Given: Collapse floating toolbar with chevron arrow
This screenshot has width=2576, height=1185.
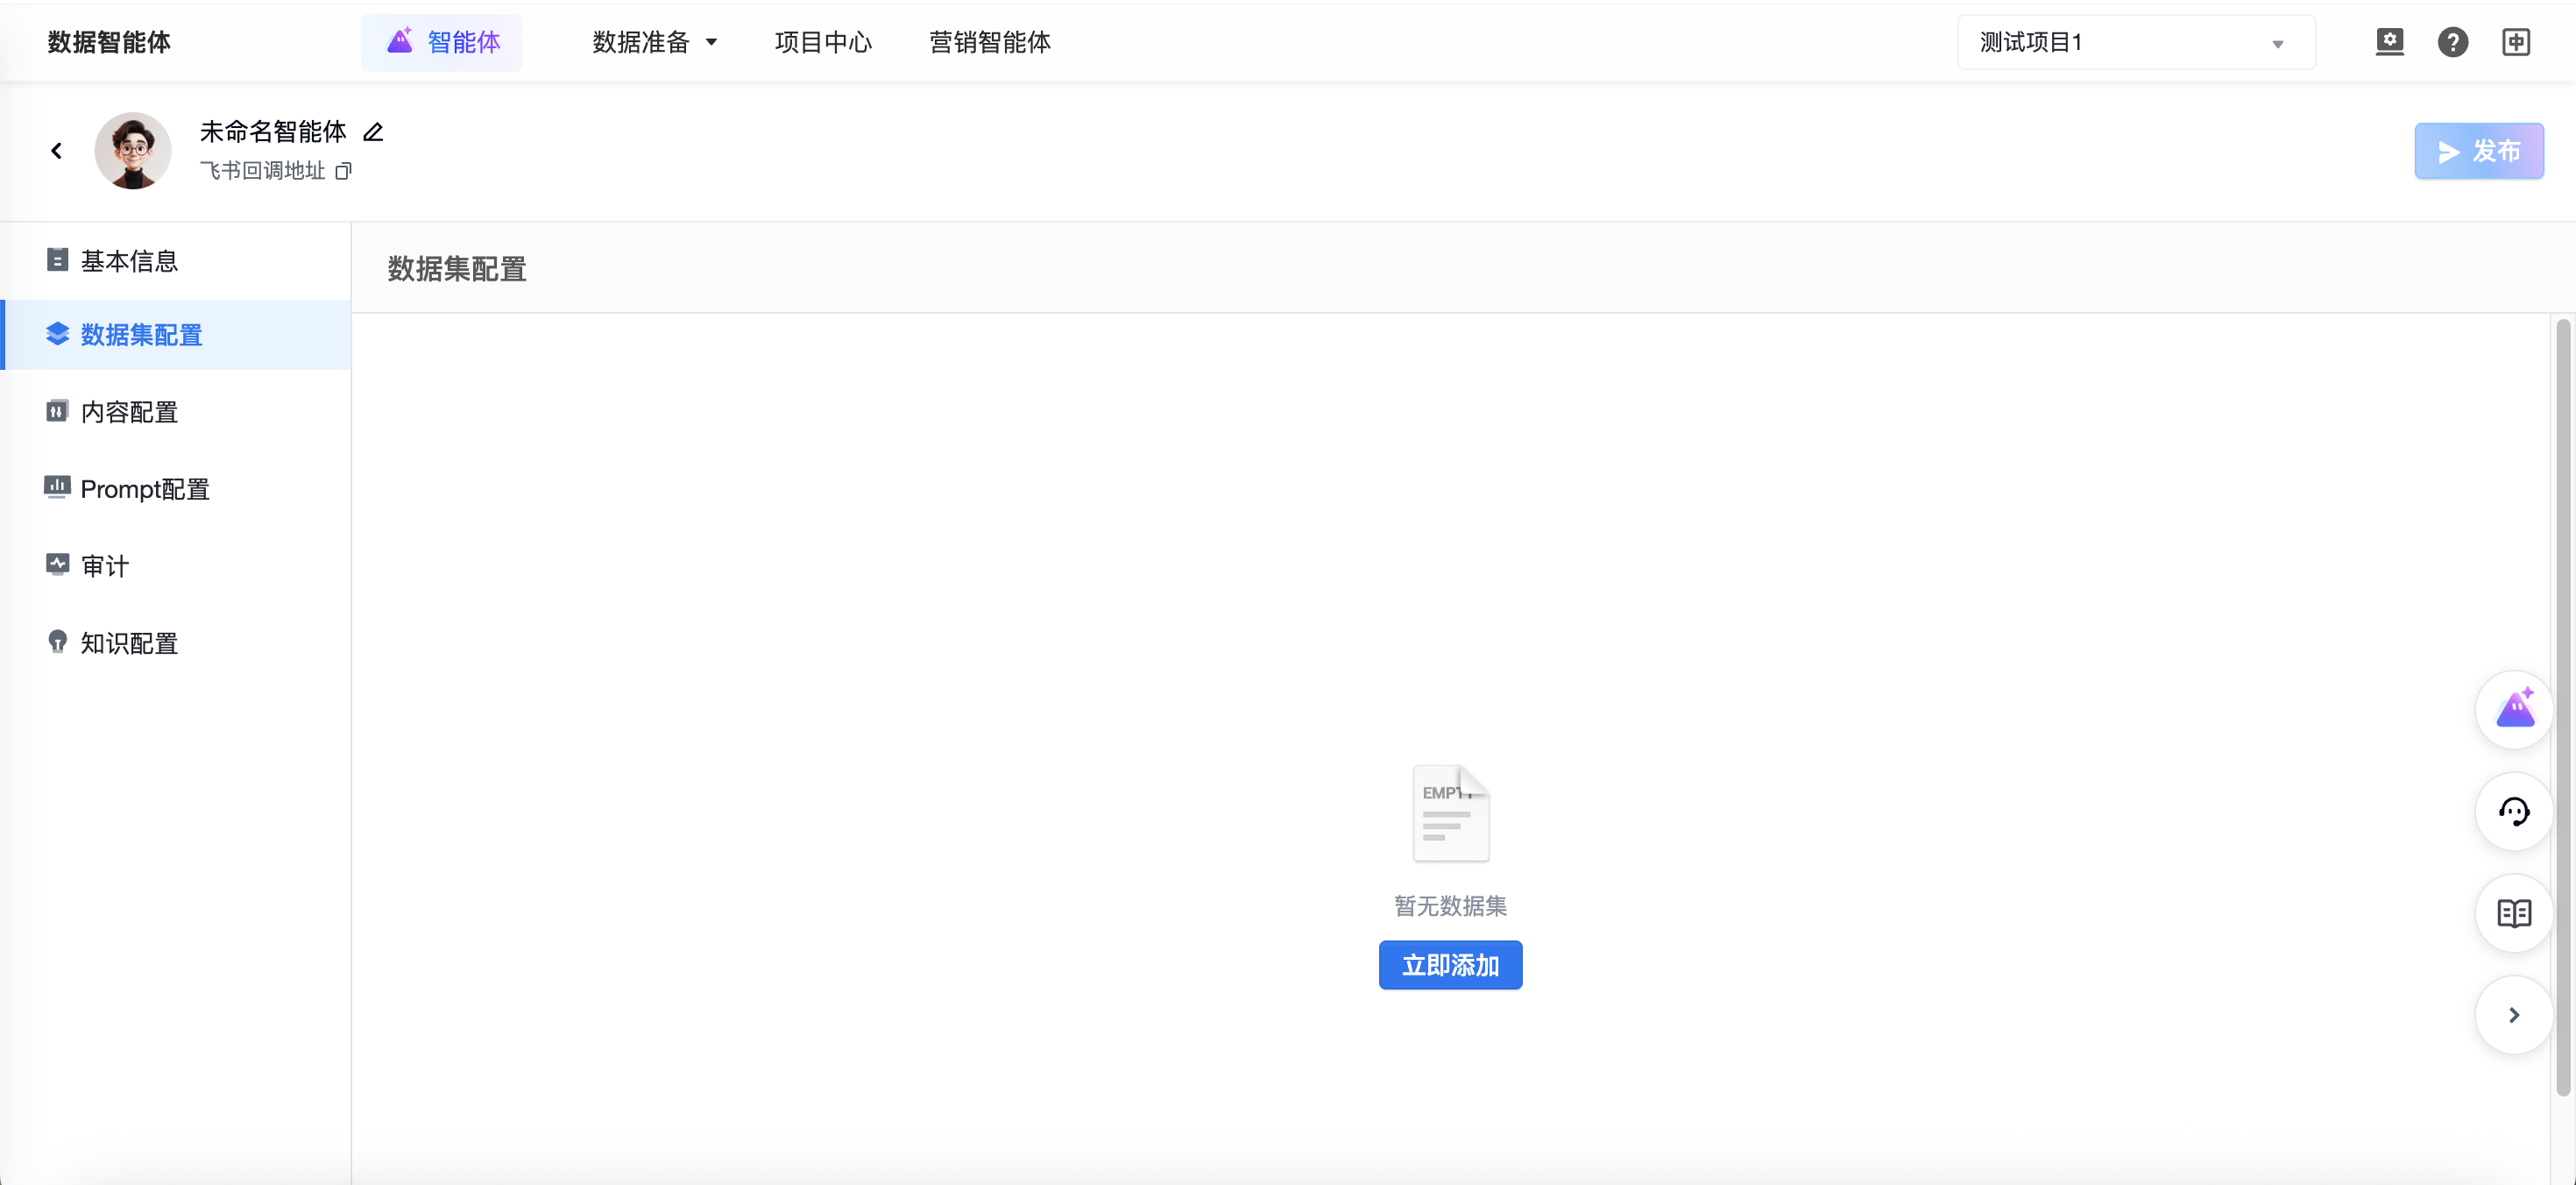Looking at the screenshot, I should (2513, 1015).
